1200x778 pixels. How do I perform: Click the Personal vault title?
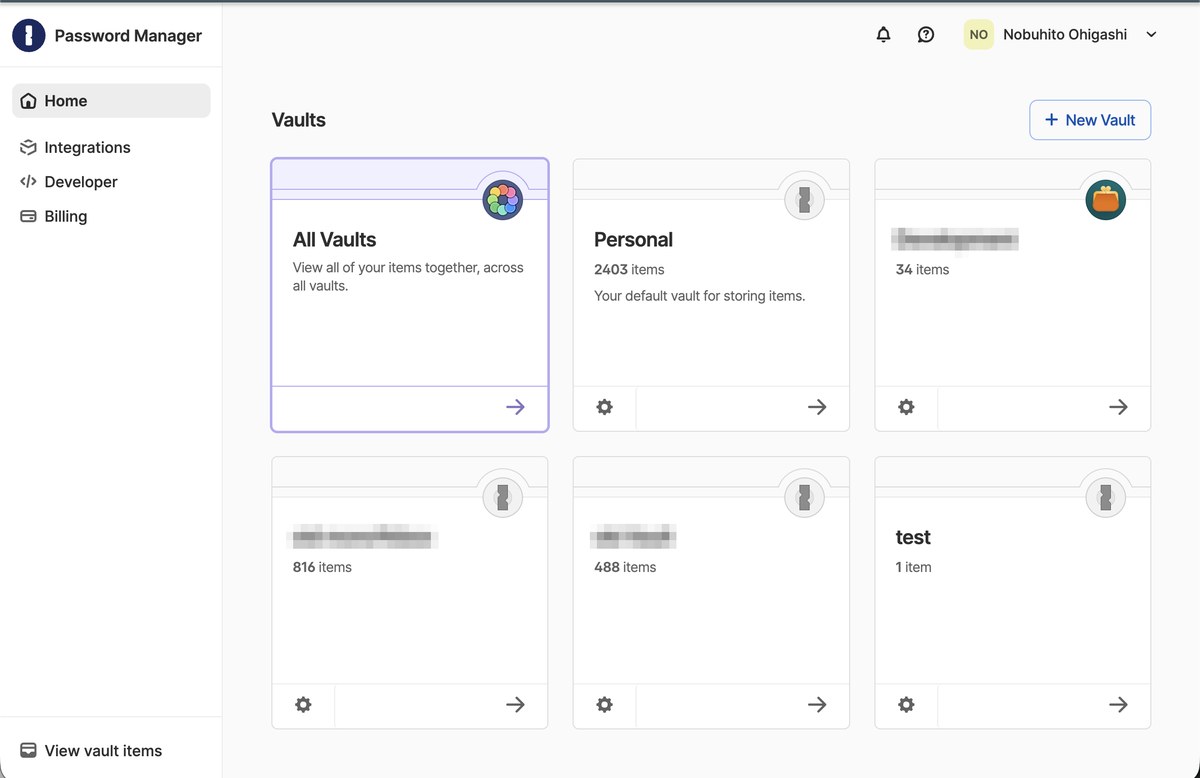click(x=633, y=240)
